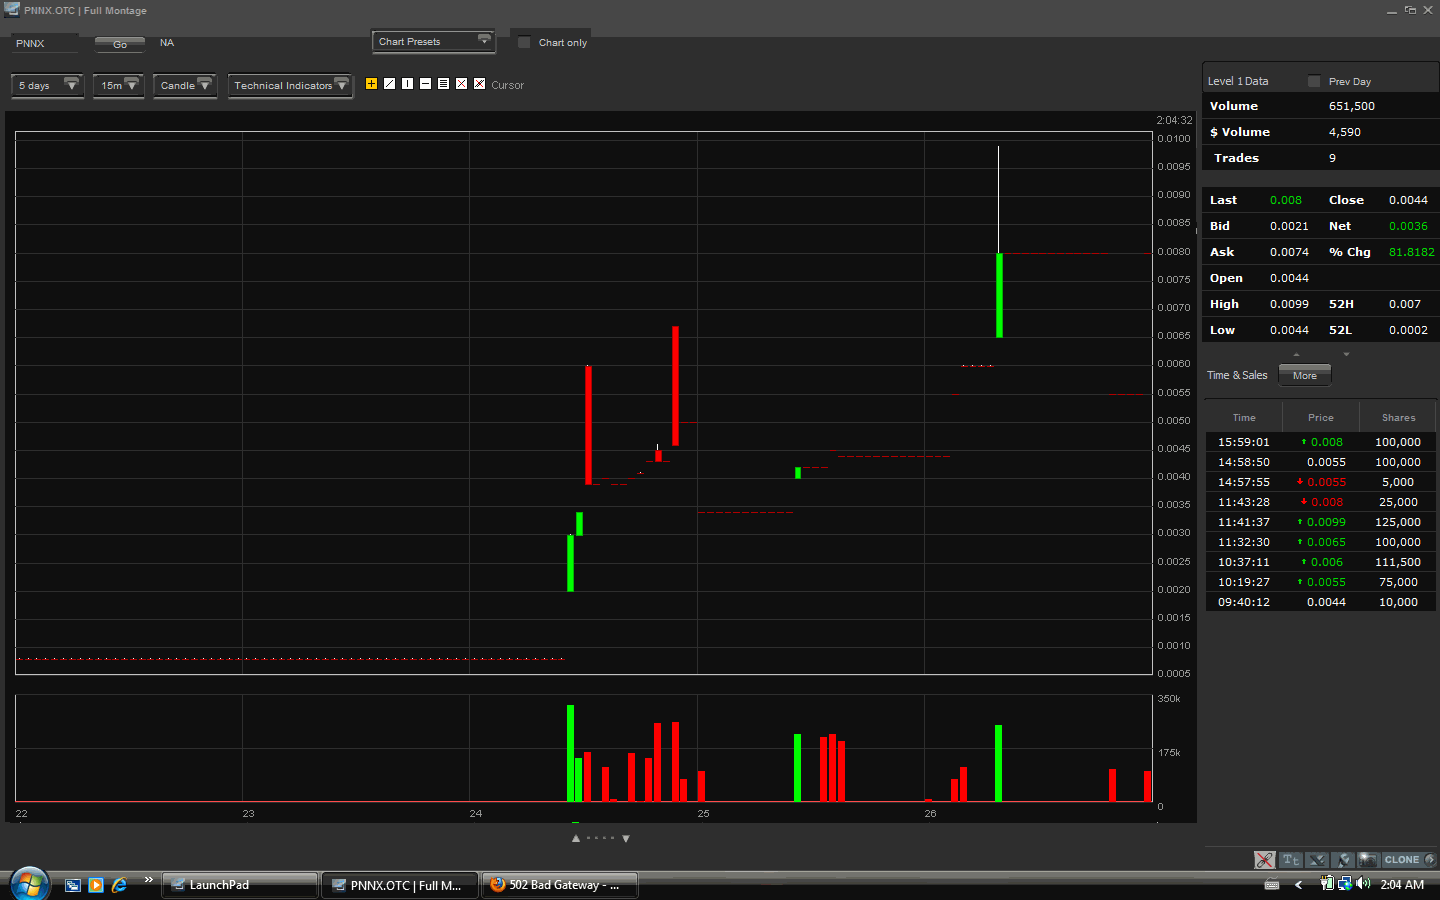Click the Volume value 651,500
Viewport: 1440px width, 900px height.
1351,106
